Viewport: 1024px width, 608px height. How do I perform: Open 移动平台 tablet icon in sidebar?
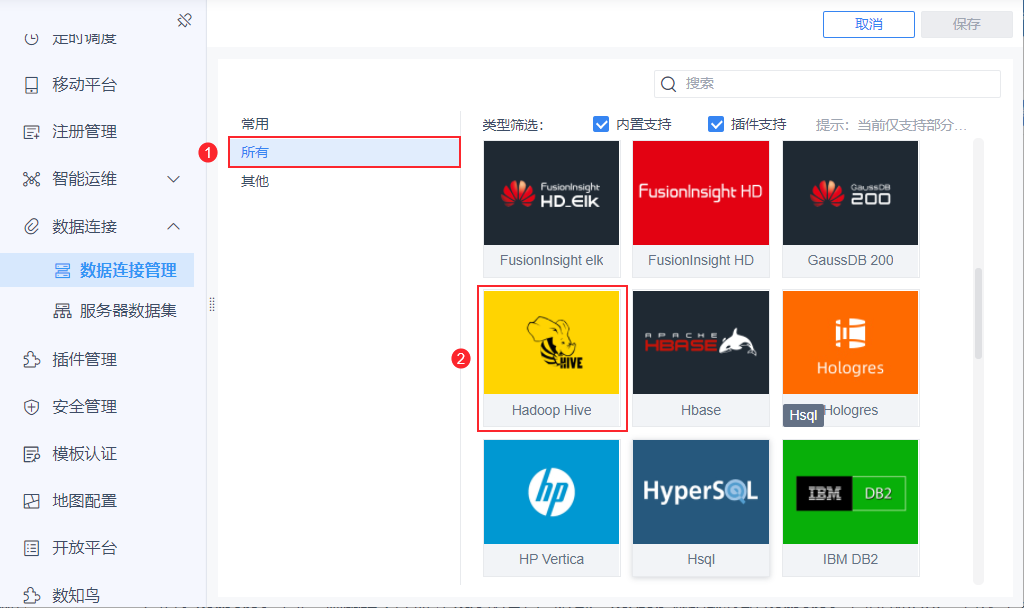click(x=31, y=85)
